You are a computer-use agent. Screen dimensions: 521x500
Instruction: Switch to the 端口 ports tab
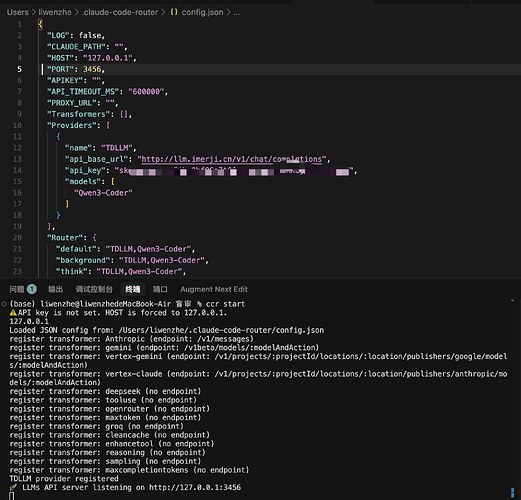click(x=160, y=289)
